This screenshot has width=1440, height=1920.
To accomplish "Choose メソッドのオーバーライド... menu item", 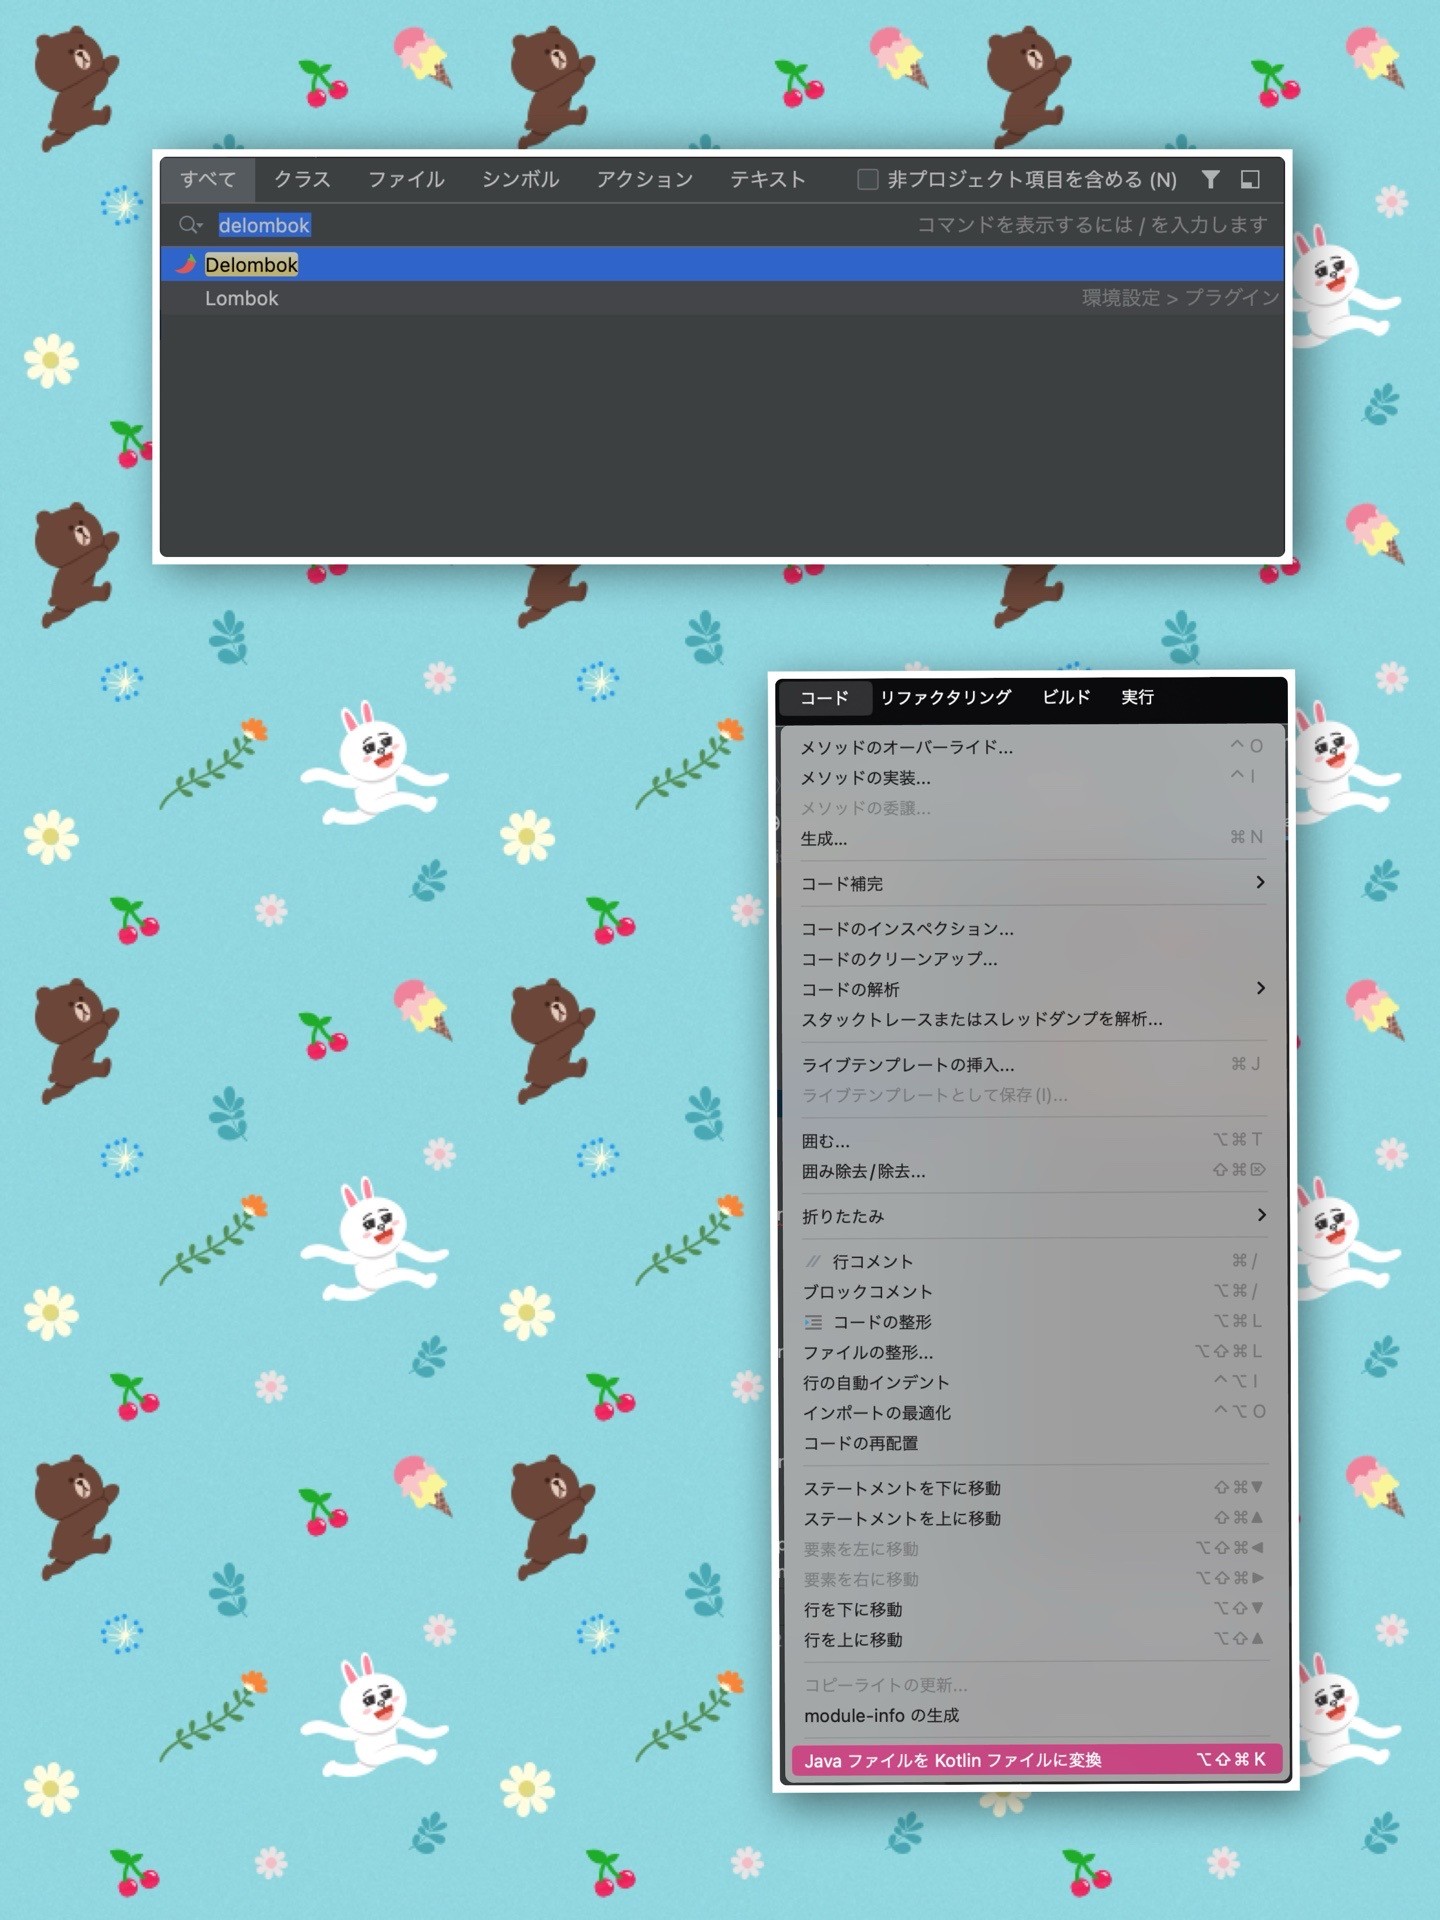I will 1032,747.
